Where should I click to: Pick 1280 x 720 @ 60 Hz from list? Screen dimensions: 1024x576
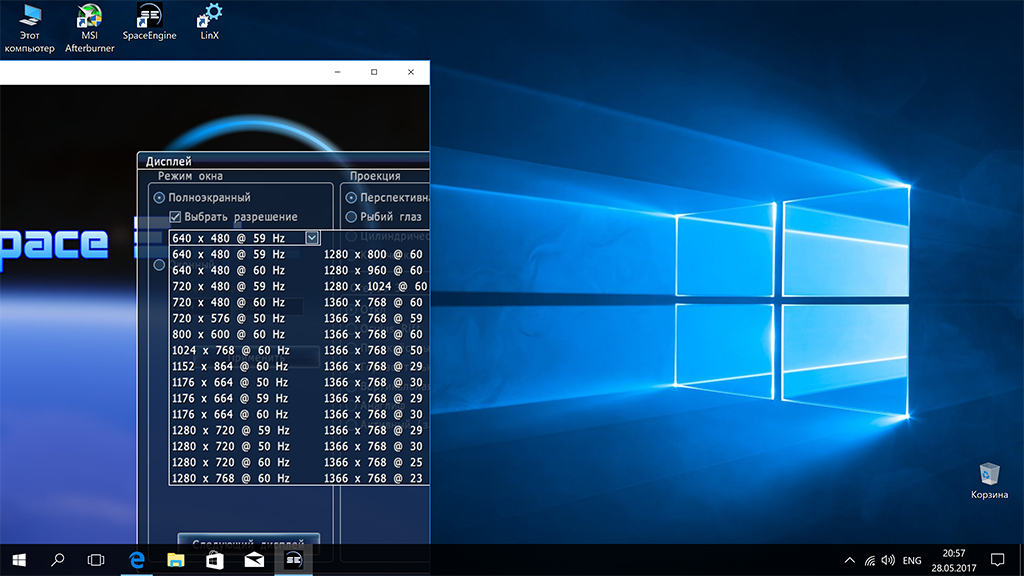tap(231, 462)
